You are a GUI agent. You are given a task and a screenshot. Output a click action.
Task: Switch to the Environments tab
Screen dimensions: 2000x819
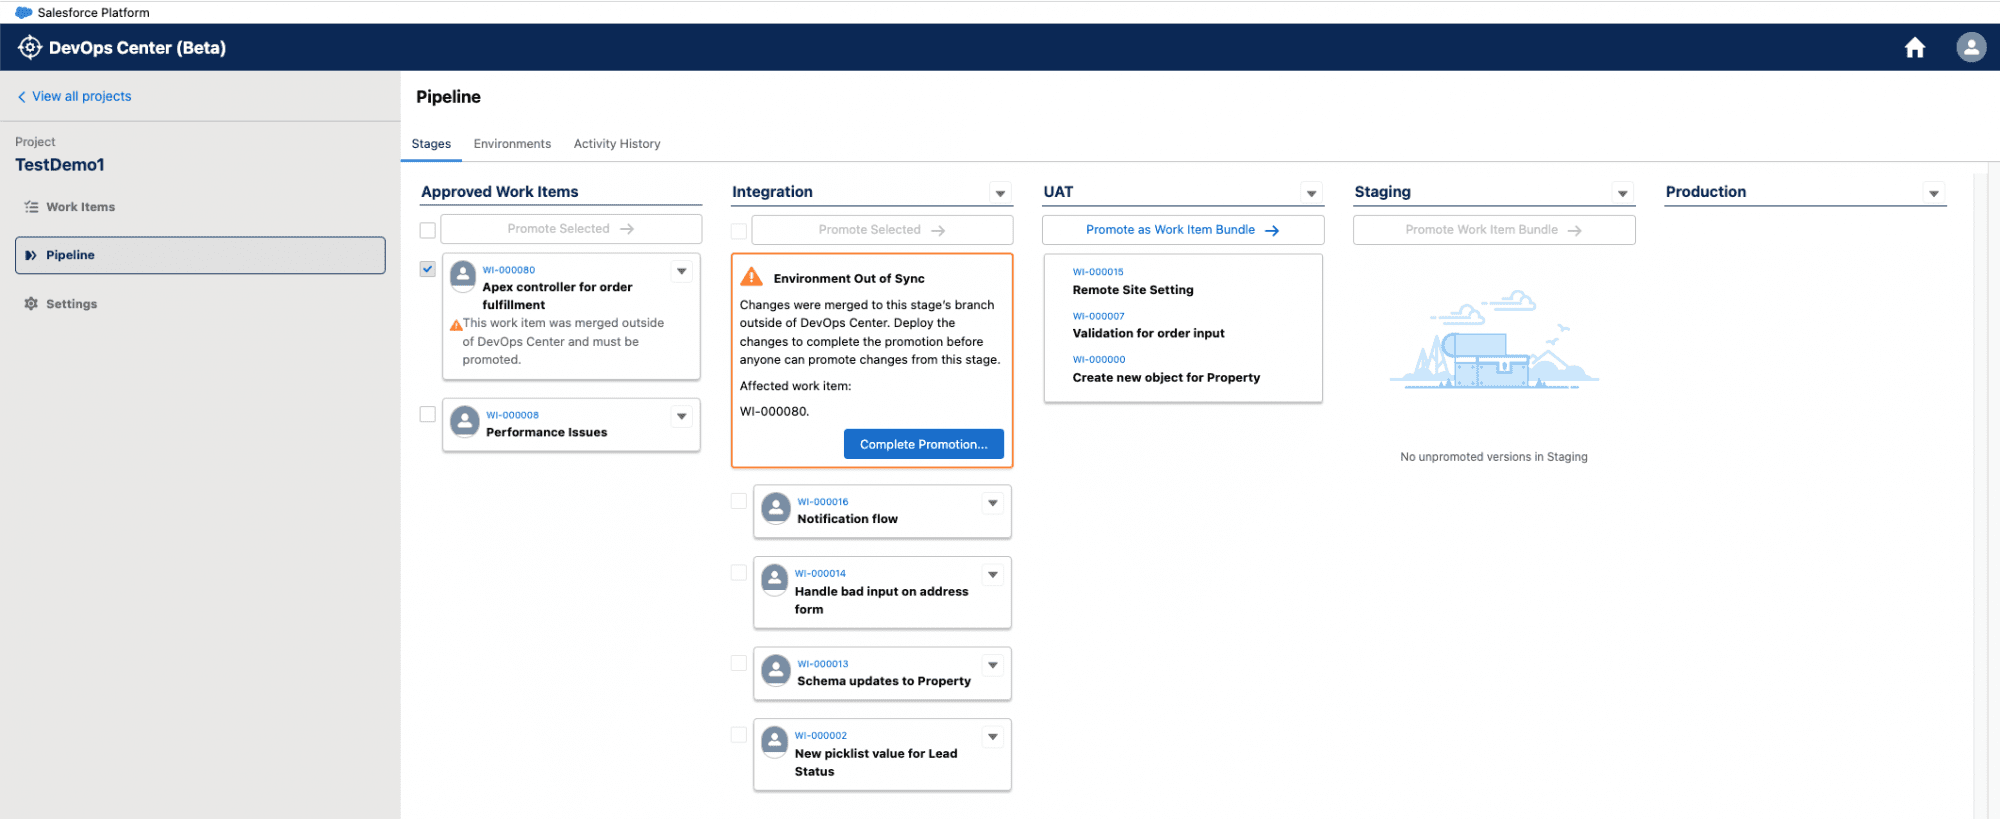tap(512, 144)
